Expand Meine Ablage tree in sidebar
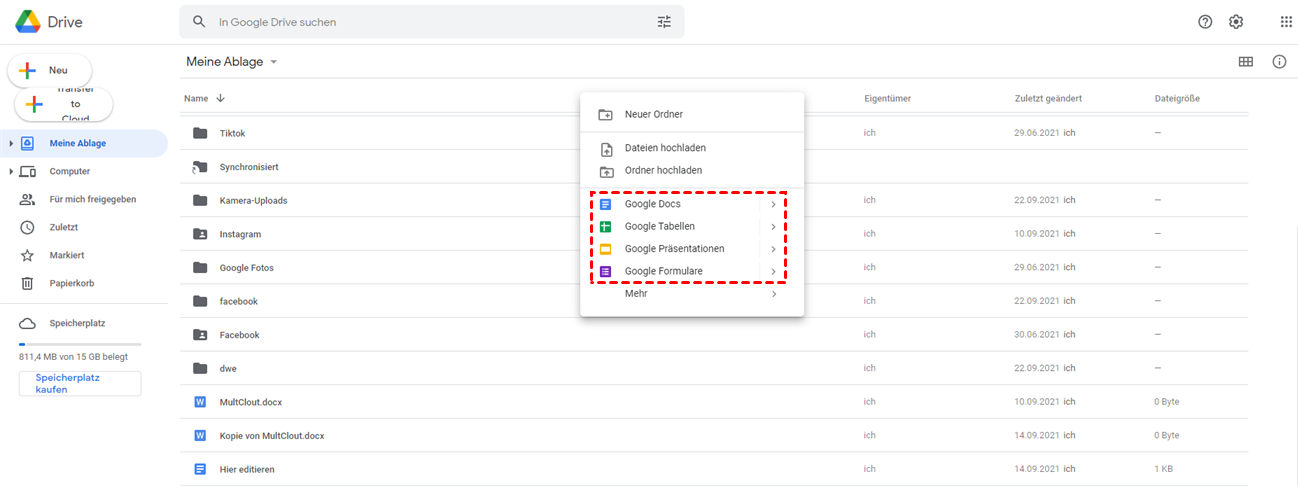This screenshot has width=1298, height=486. [x=11, y=143]
